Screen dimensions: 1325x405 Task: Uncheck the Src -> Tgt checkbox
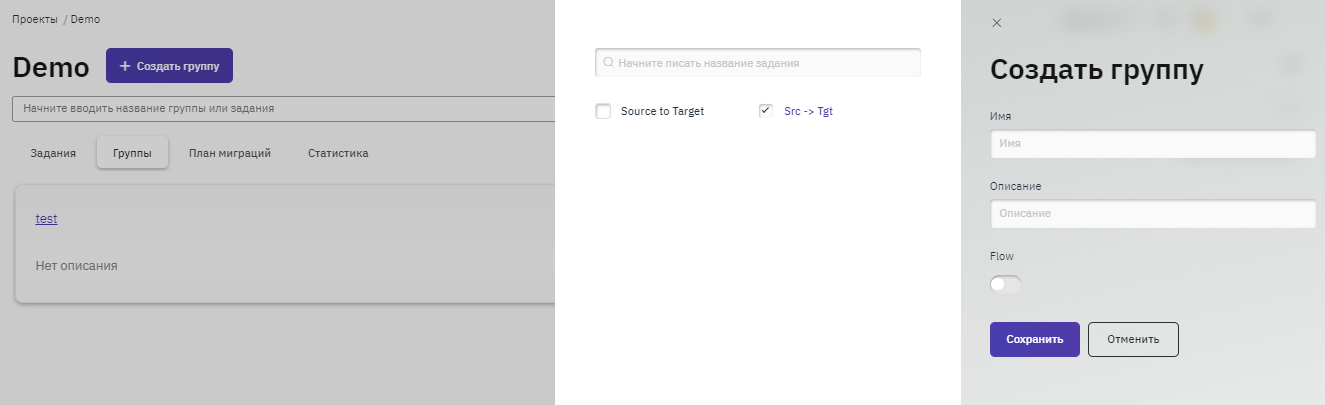766,111
